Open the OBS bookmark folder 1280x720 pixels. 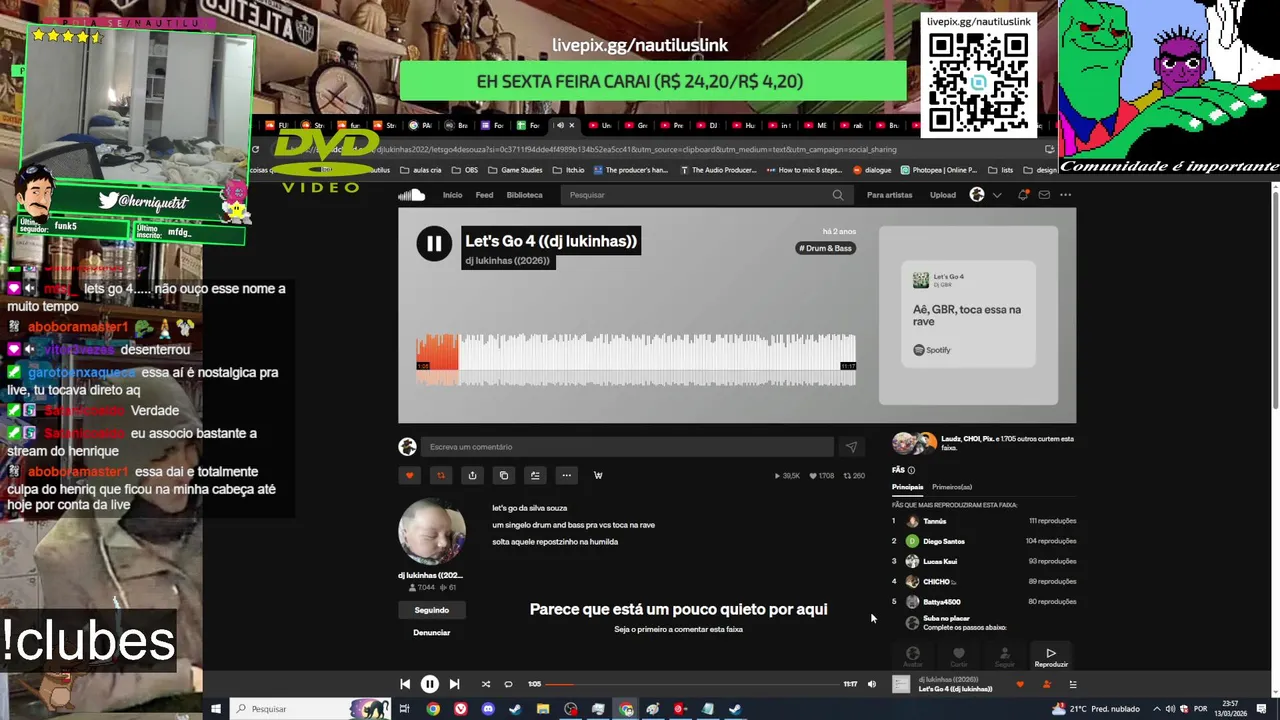click(x=465, y=170)
